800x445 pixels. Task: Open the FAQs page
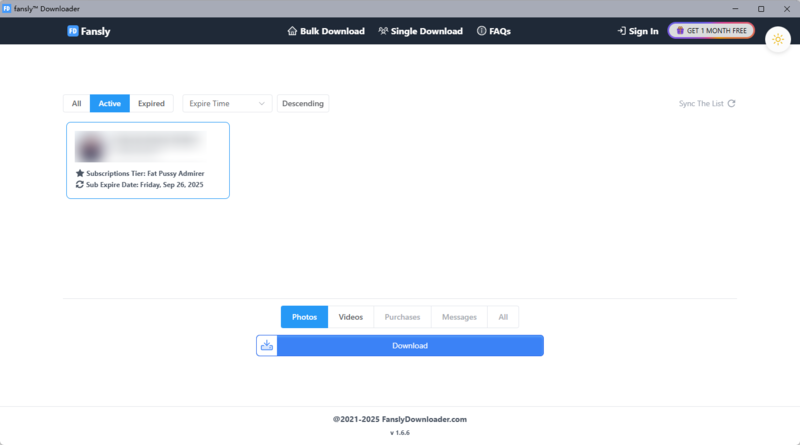pos(493,31)
